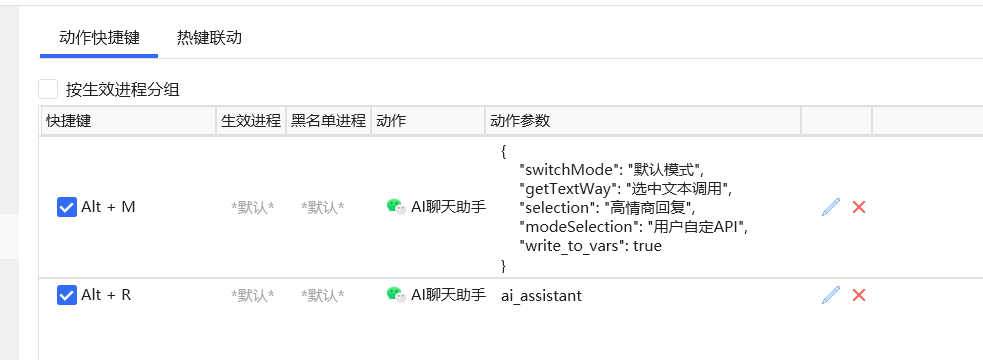Screen dimensions: 983x360
Task: Click the 黑名单进程 column header
Action: [328, 121]
